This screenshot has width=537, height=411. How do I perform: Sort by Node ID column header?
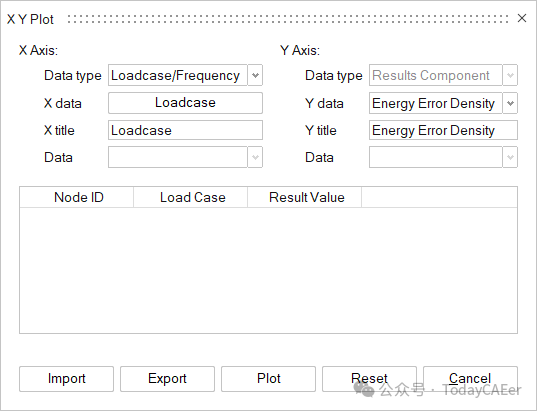pos(77,197)
